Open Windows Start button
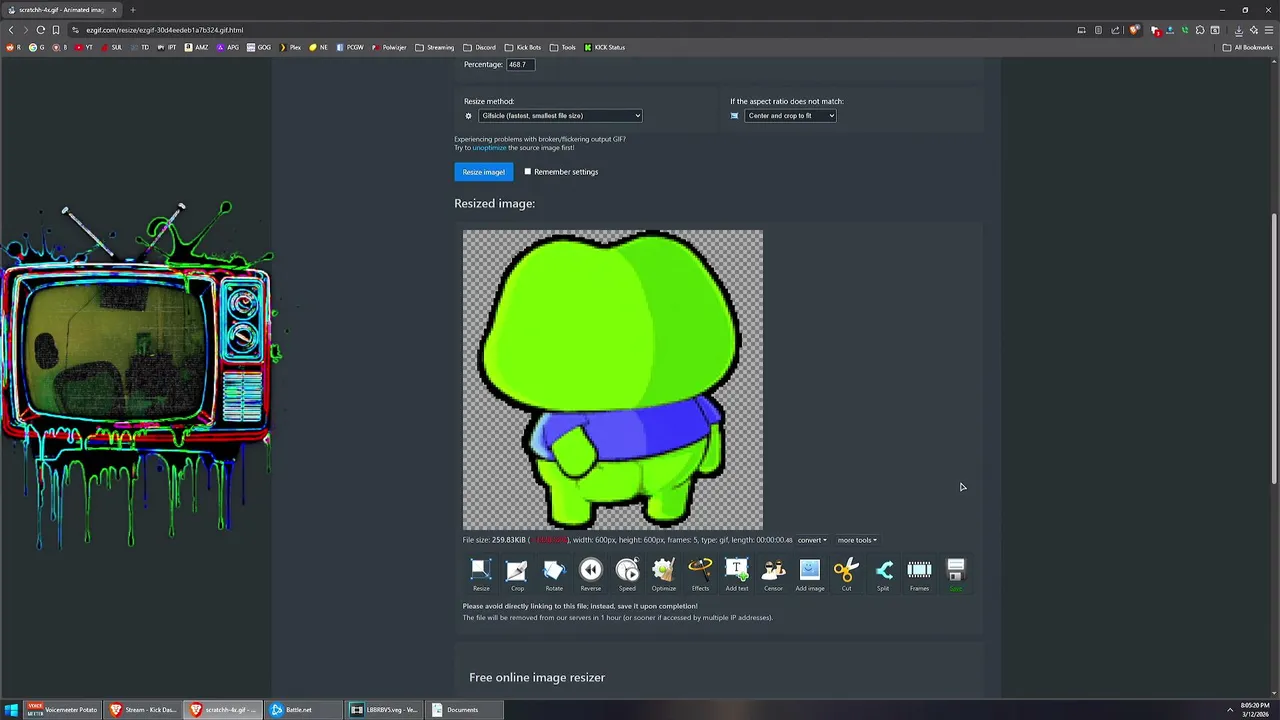The width and height of the screenshot is (1280, 720). 11,710
